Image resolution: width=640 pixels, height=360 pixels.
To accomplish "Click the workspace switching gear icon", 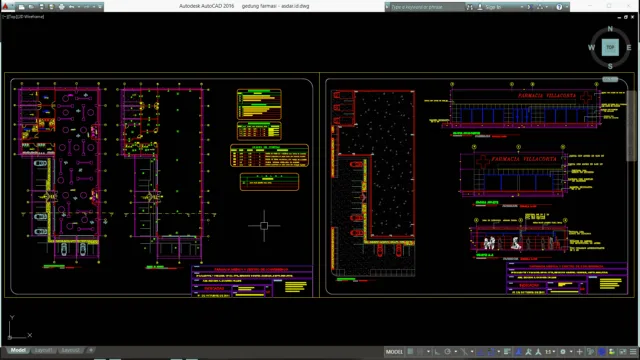I will pos(563,352).
